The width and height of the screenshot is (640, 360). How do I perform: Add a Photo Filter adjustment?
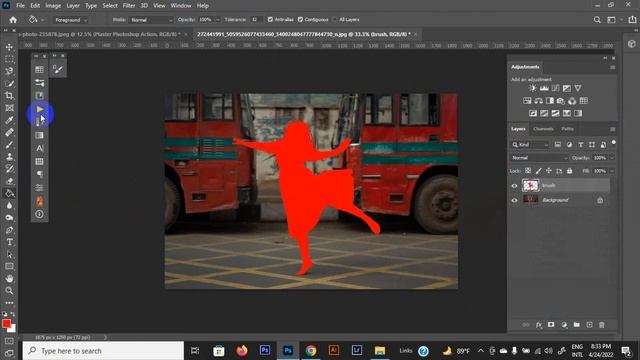[x=561, y=101]
